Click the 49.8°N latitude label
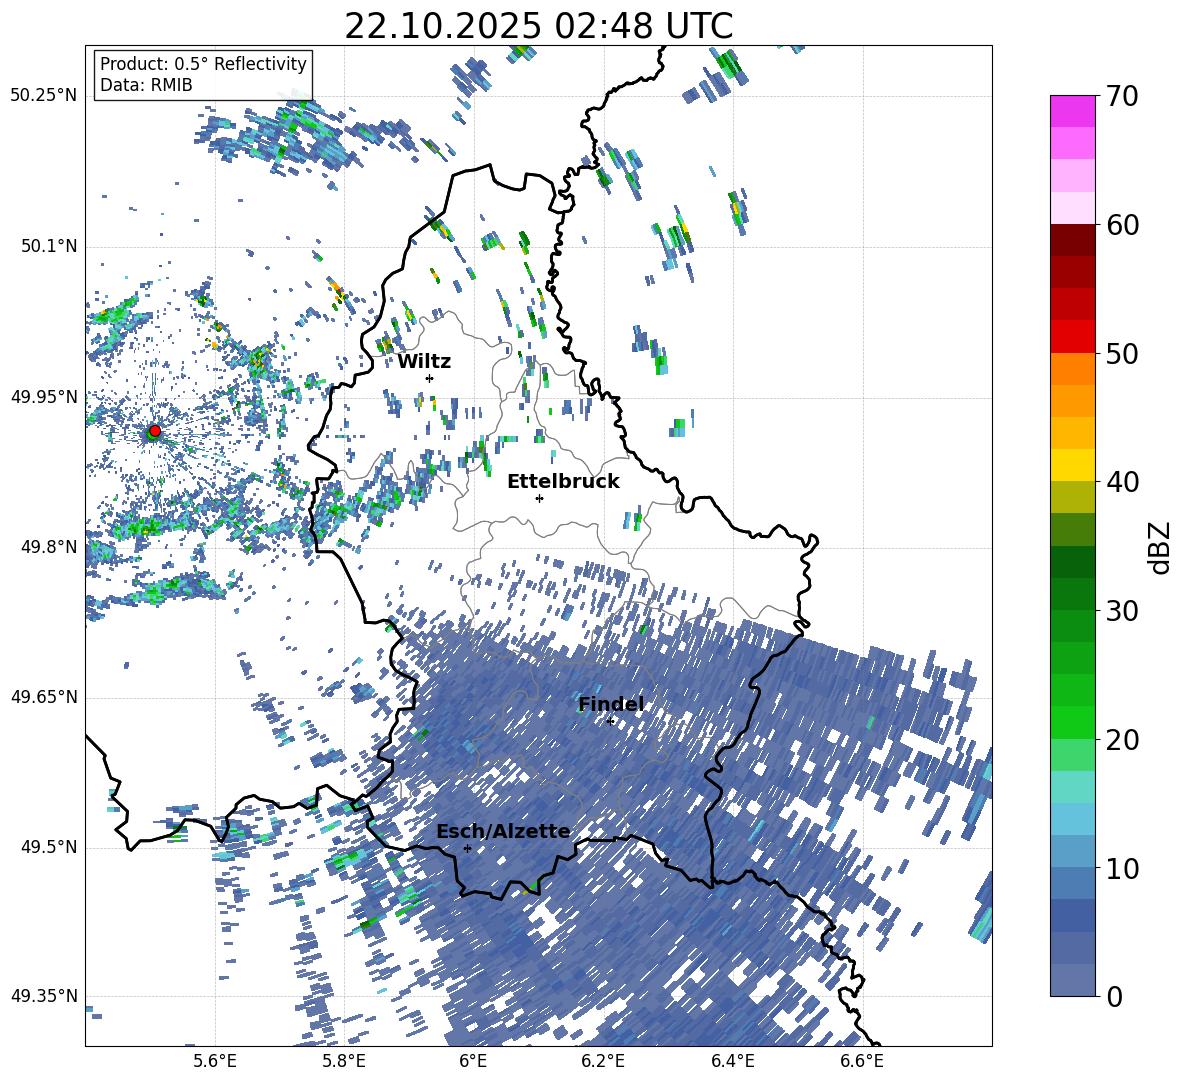 click(48, 547)
